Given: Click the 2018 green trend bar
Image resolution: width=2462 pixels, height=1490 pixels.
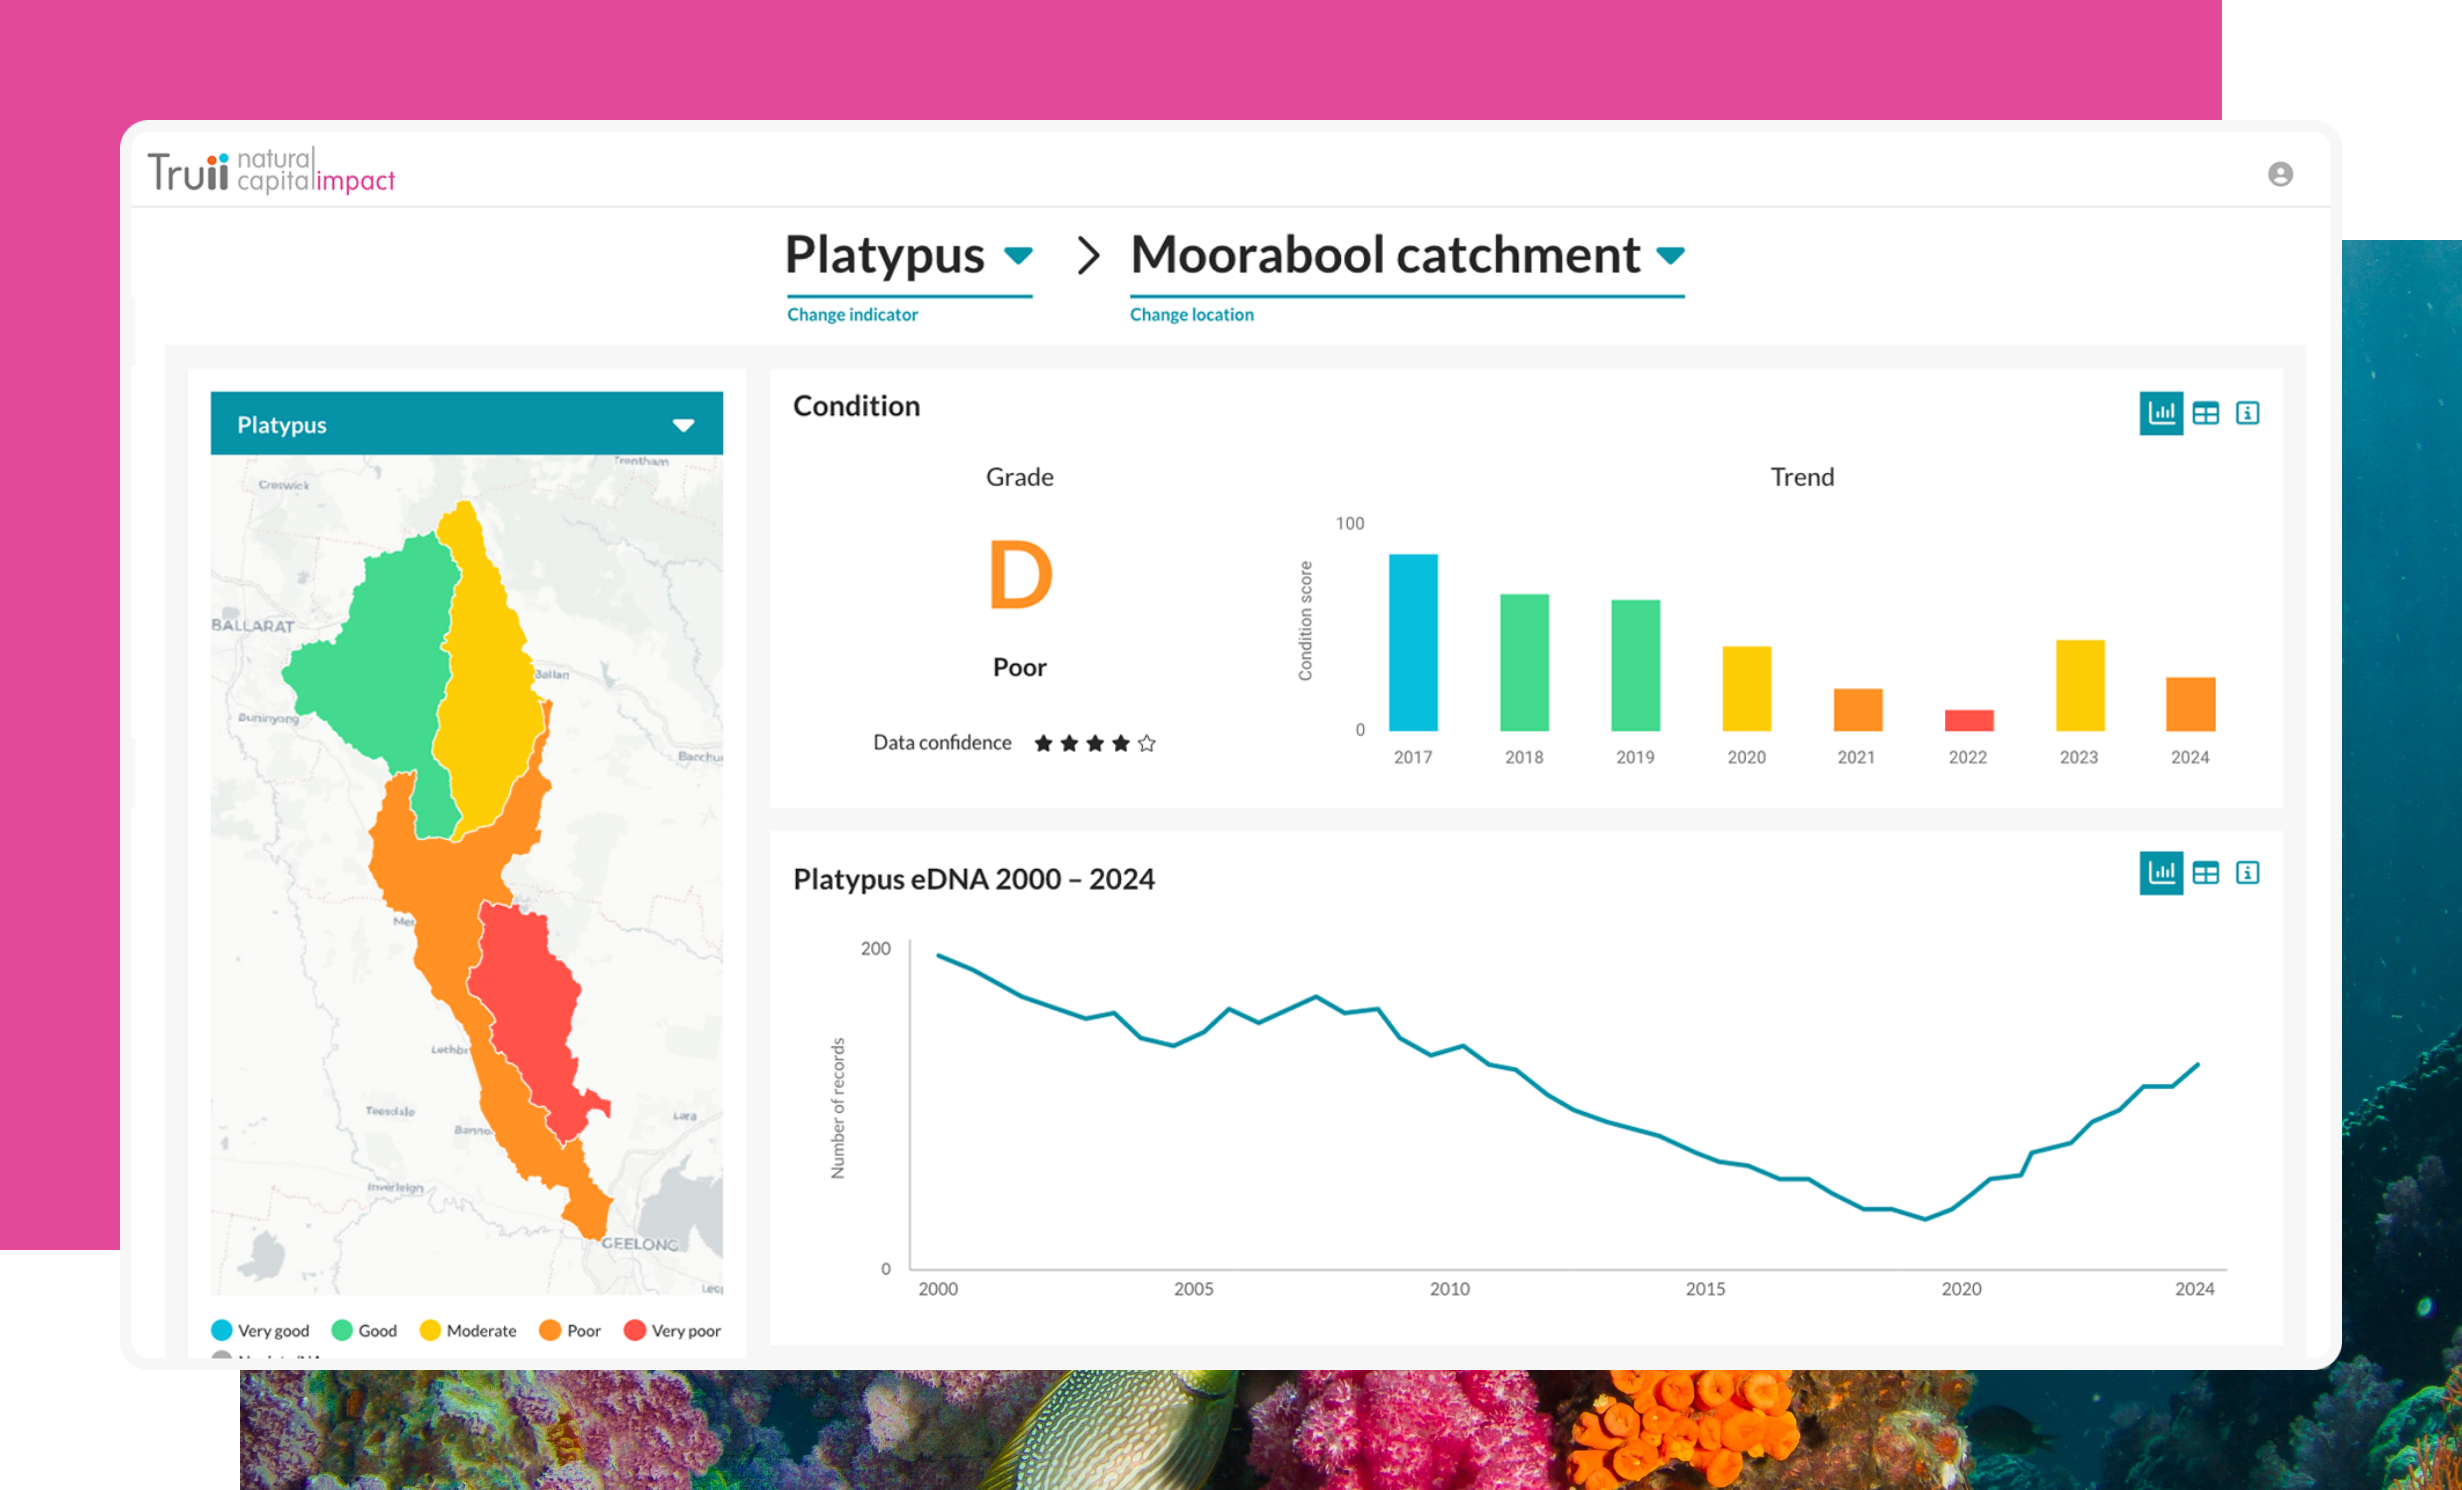Looking at the screenshot, I should [1524, 662].
